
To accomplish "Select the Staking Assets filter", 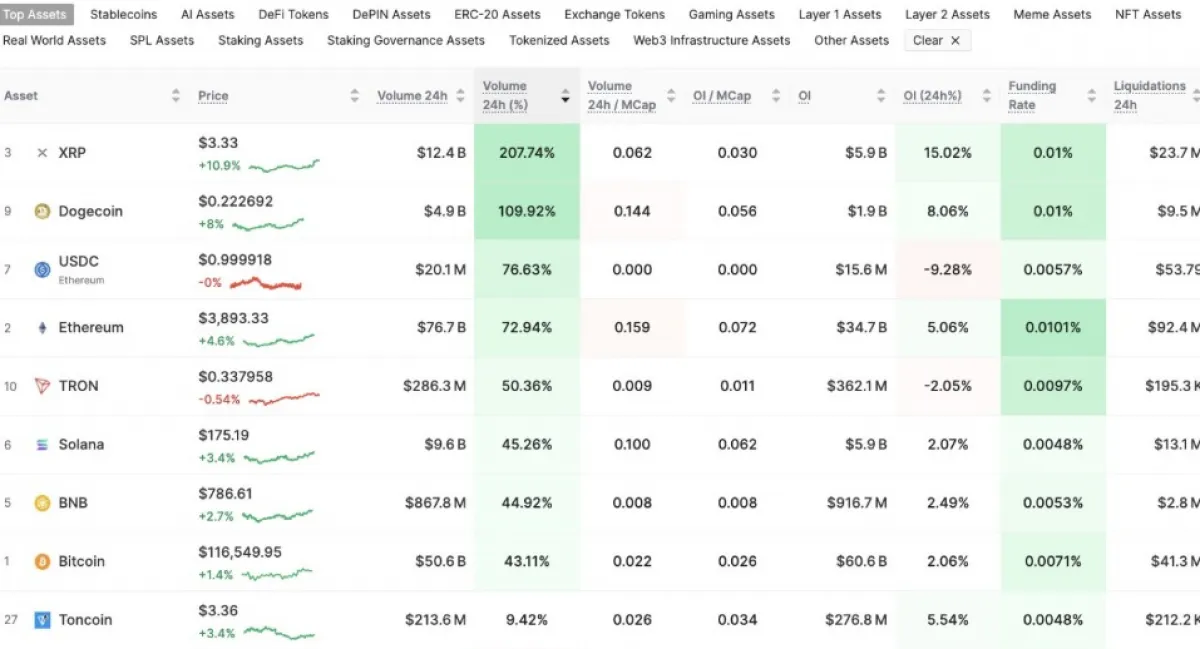I will 261,40.
